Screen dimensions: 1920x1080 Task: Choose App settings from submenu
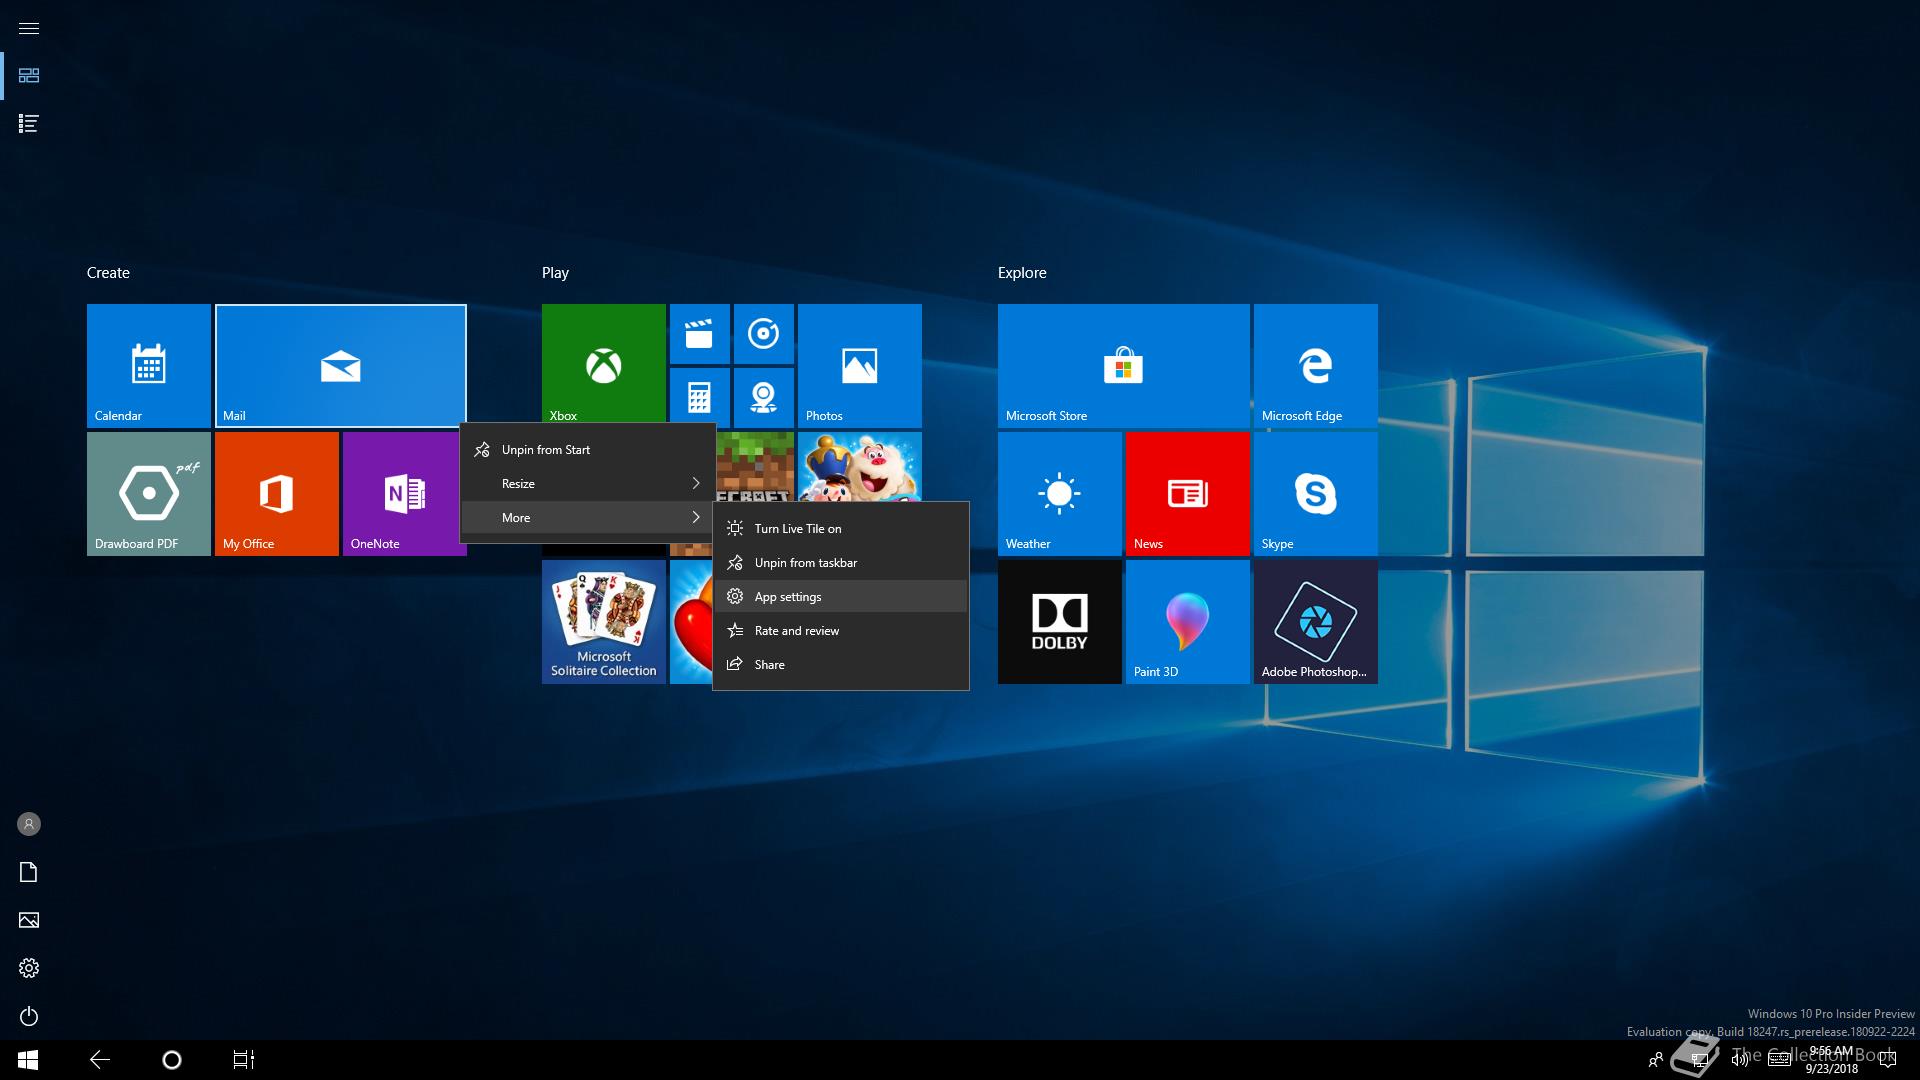pyautogui.click(x=841, y=597)
